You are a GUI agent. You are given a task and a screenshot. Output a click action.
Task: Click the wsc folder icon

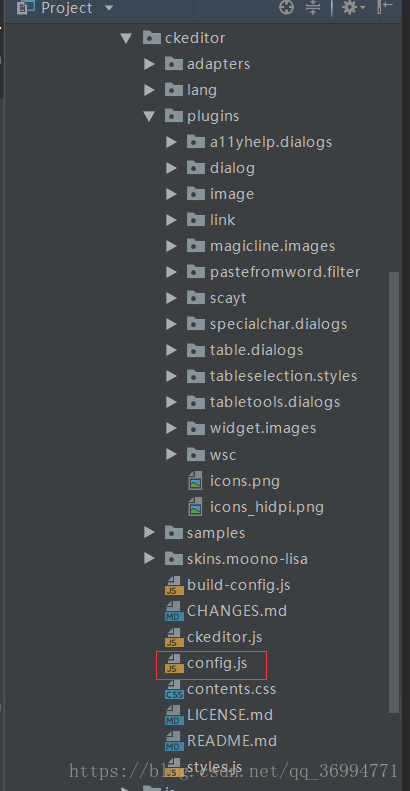click(x=196, y=455)
